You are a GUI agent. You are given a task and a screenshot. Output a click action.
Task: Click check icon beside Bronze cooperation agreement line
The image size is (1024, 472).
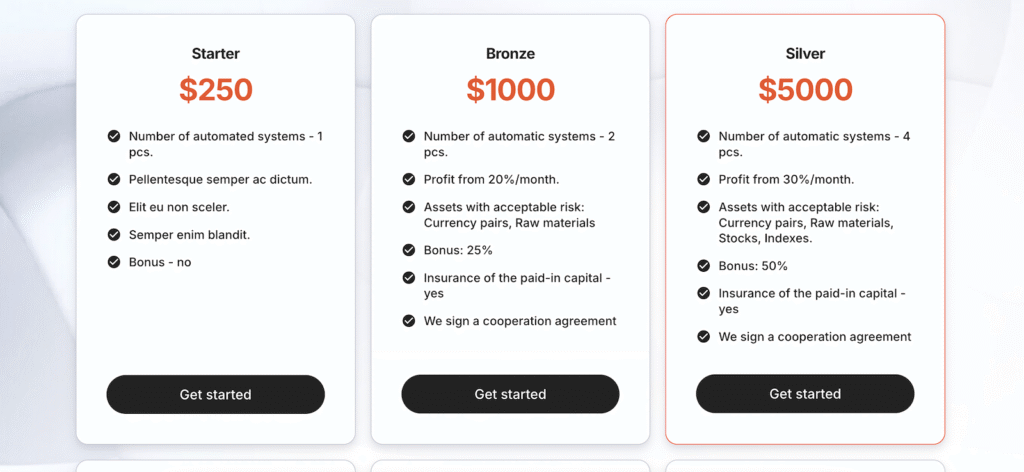(x=409, y=321)
